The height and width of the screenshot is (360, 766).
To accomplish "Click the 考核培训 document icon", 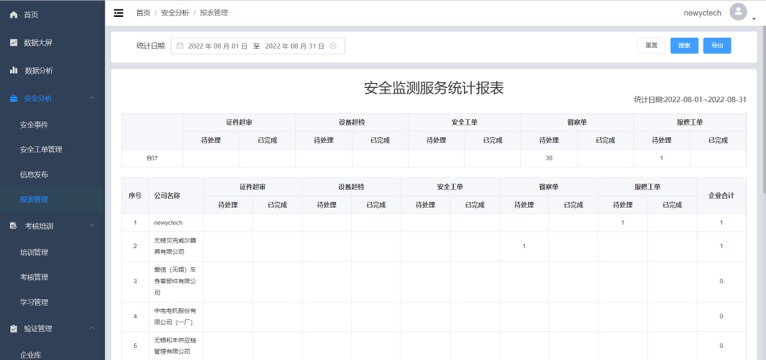I will [14, 226].
